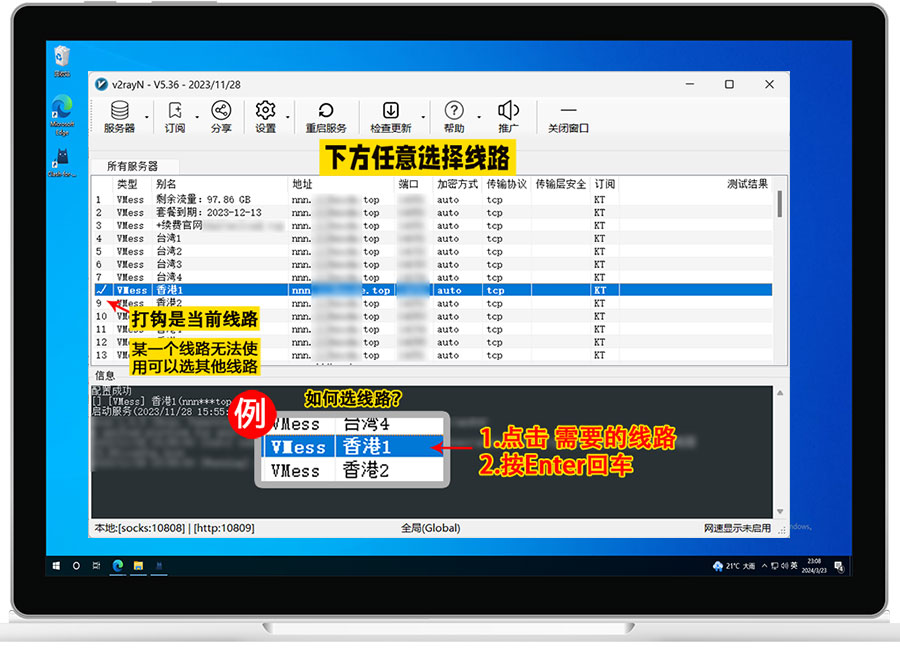This screenshot has width=900, height=649.
Task: Click the 推广 speaker icon
Action: [x=508, y=116]
